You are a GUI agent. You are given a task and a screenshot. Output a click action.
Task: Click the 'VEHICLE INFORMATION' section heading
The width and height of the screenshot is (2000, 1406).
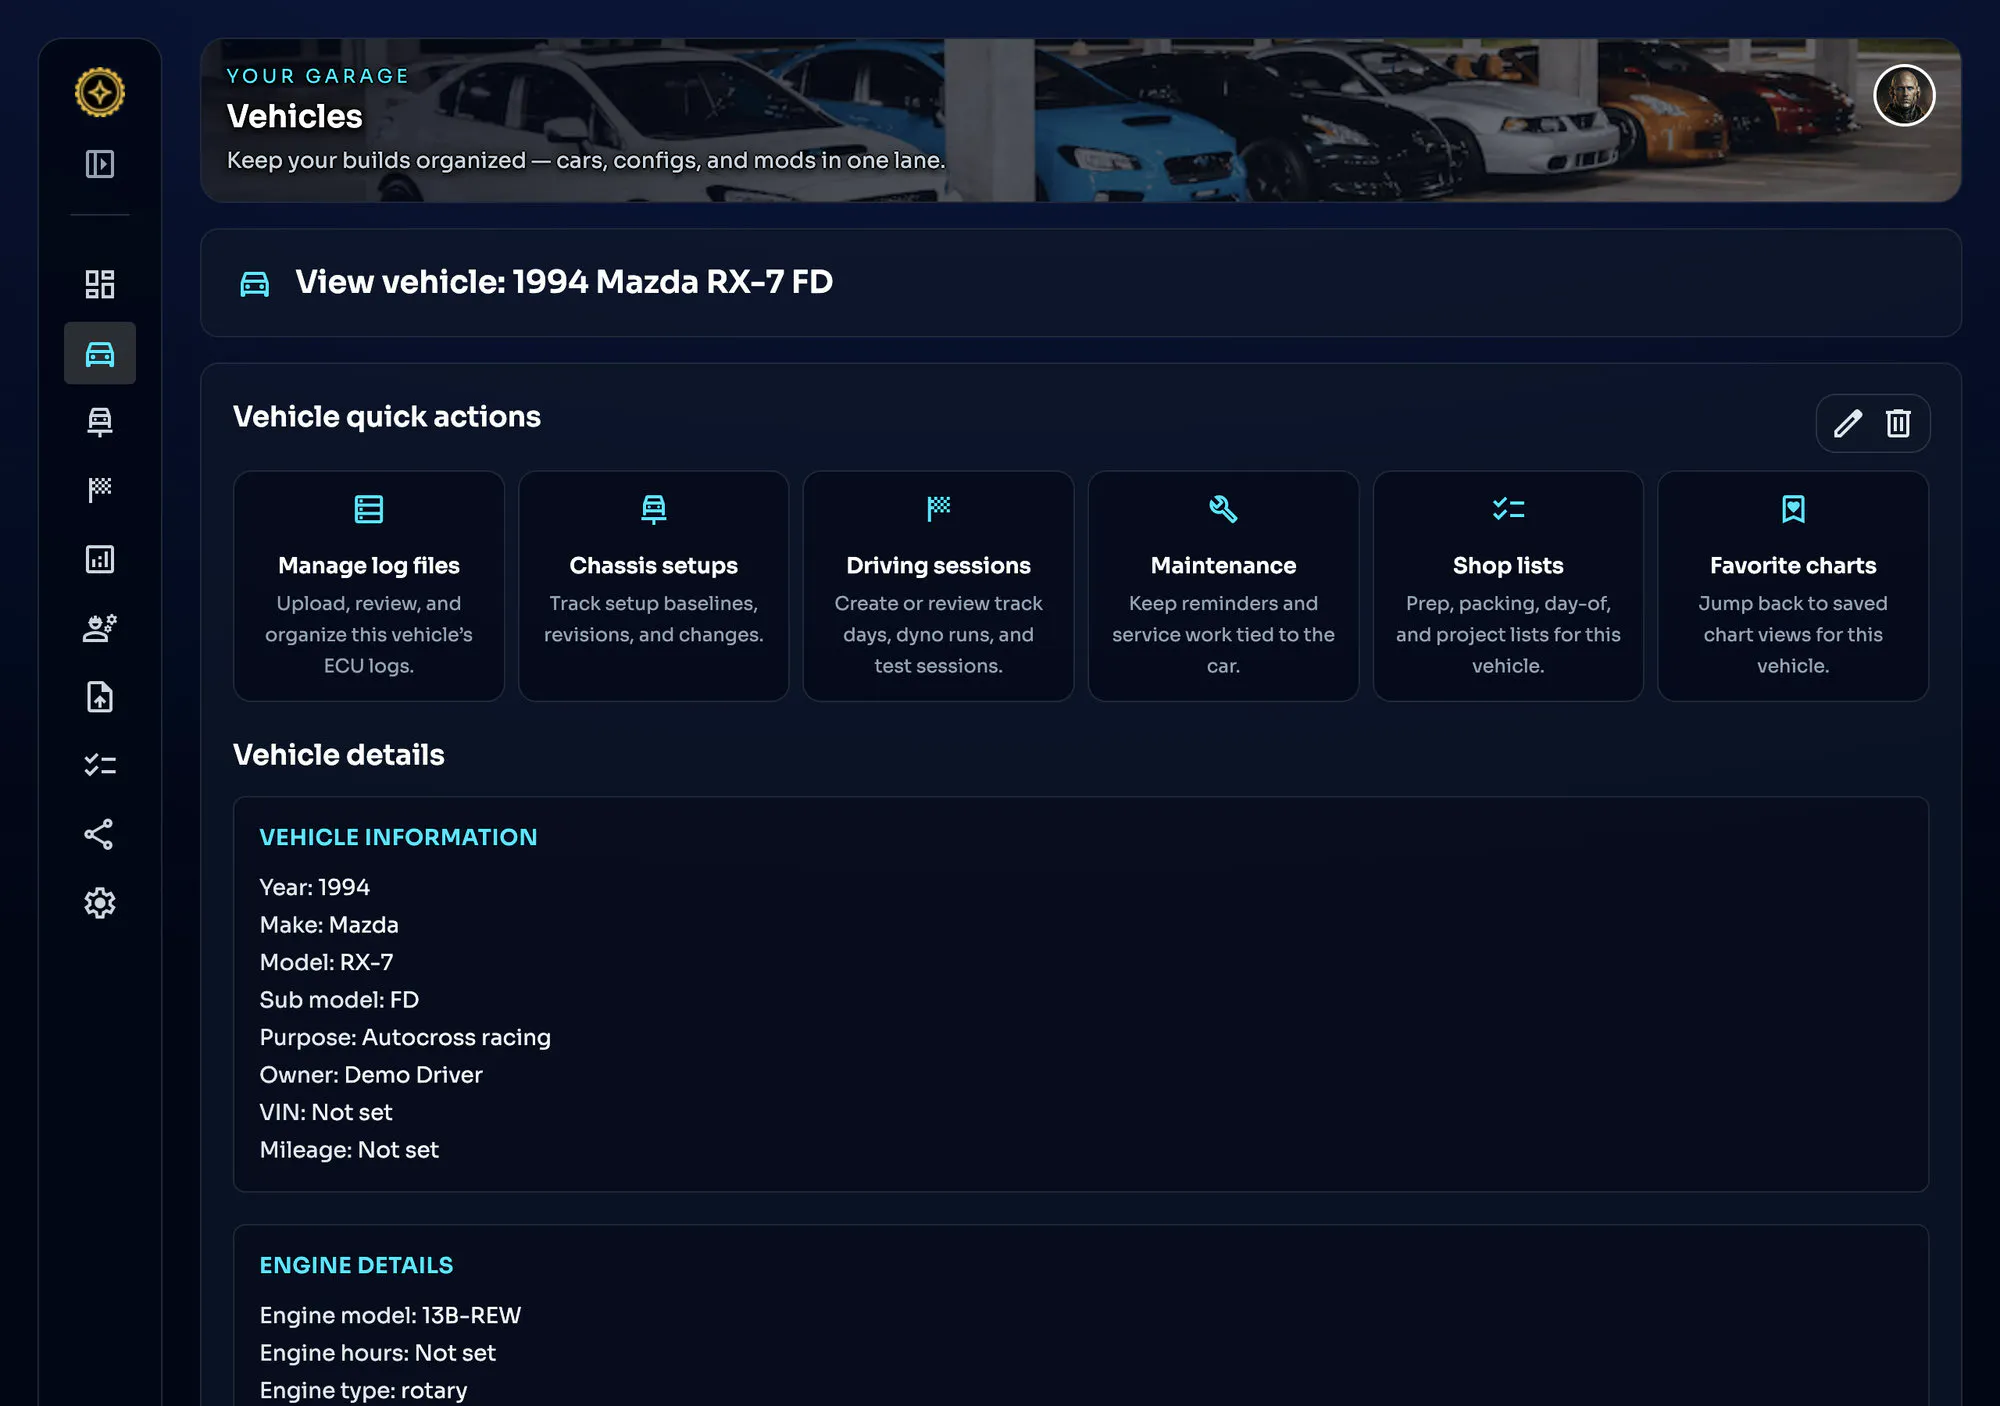tap(398, 838)
